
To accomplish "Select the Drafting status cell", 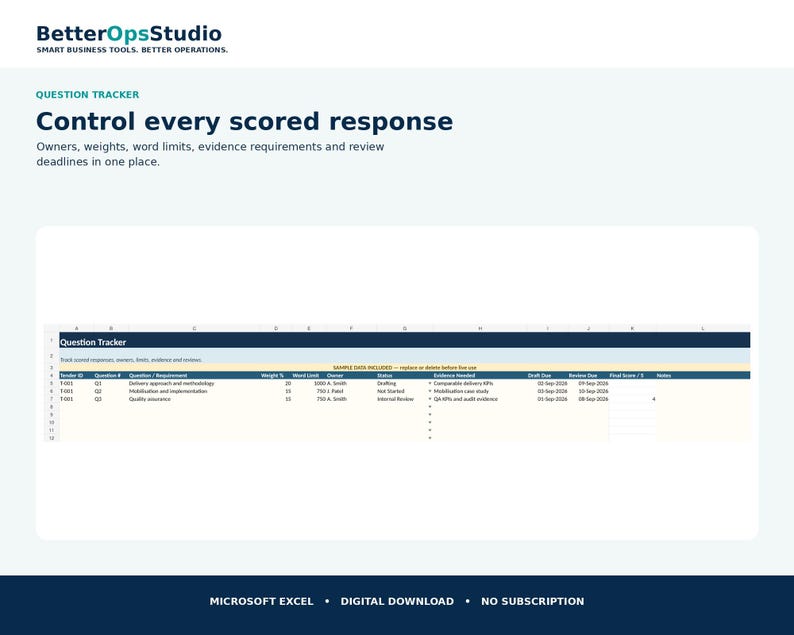I will [x=403, y=383].
